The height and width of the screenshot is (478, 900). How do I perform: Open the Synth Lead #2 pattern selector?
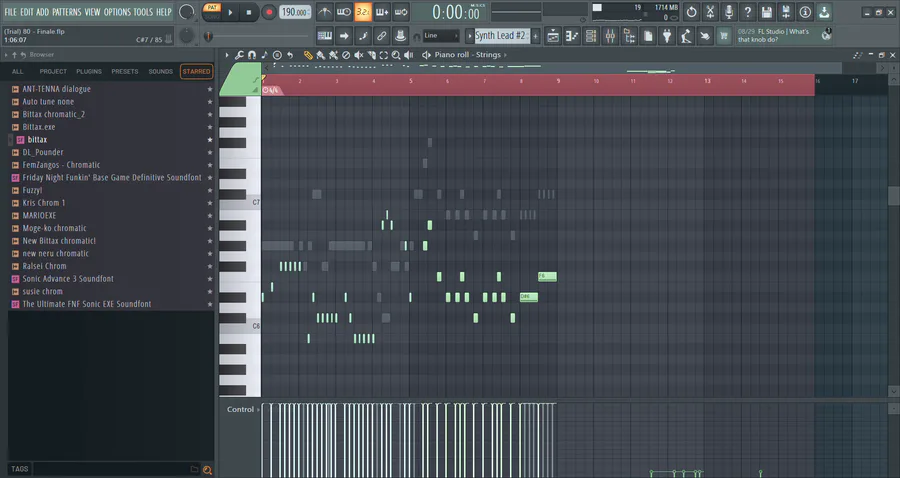(501, 36)
